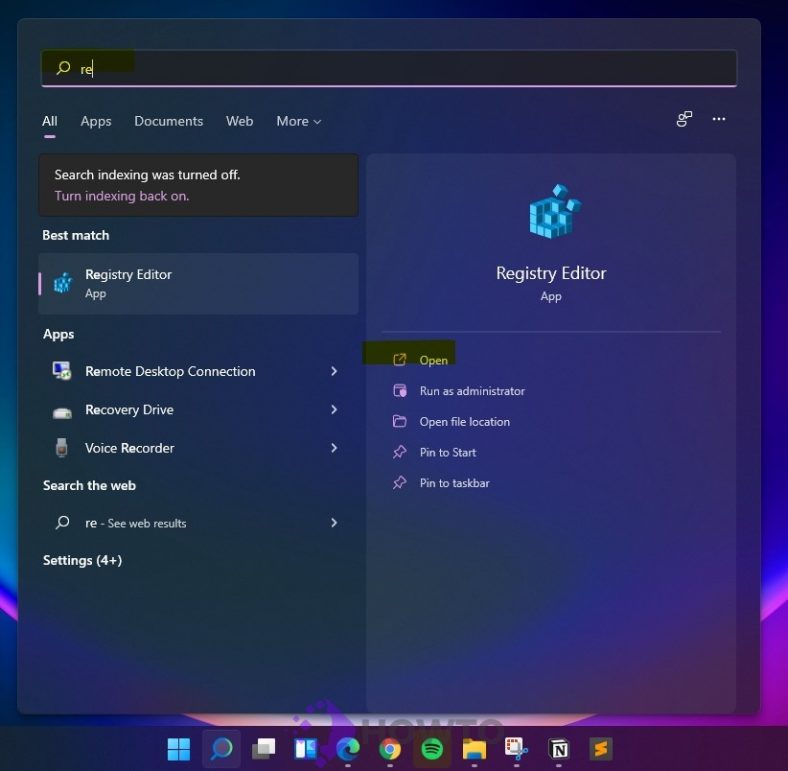788x771 pixels.
Task: Open Spotify from the taskbar
Action: click(x=432, y=749)
